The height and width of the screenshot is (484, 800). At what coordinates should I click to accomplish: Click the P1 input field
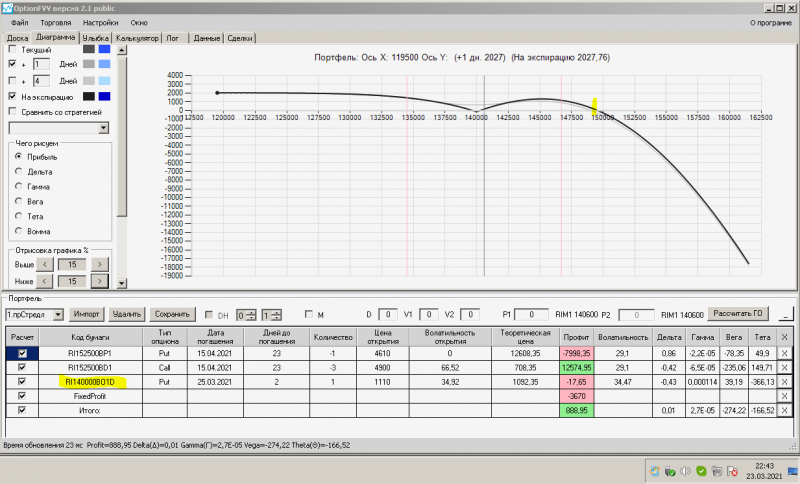tap(531, 315)
